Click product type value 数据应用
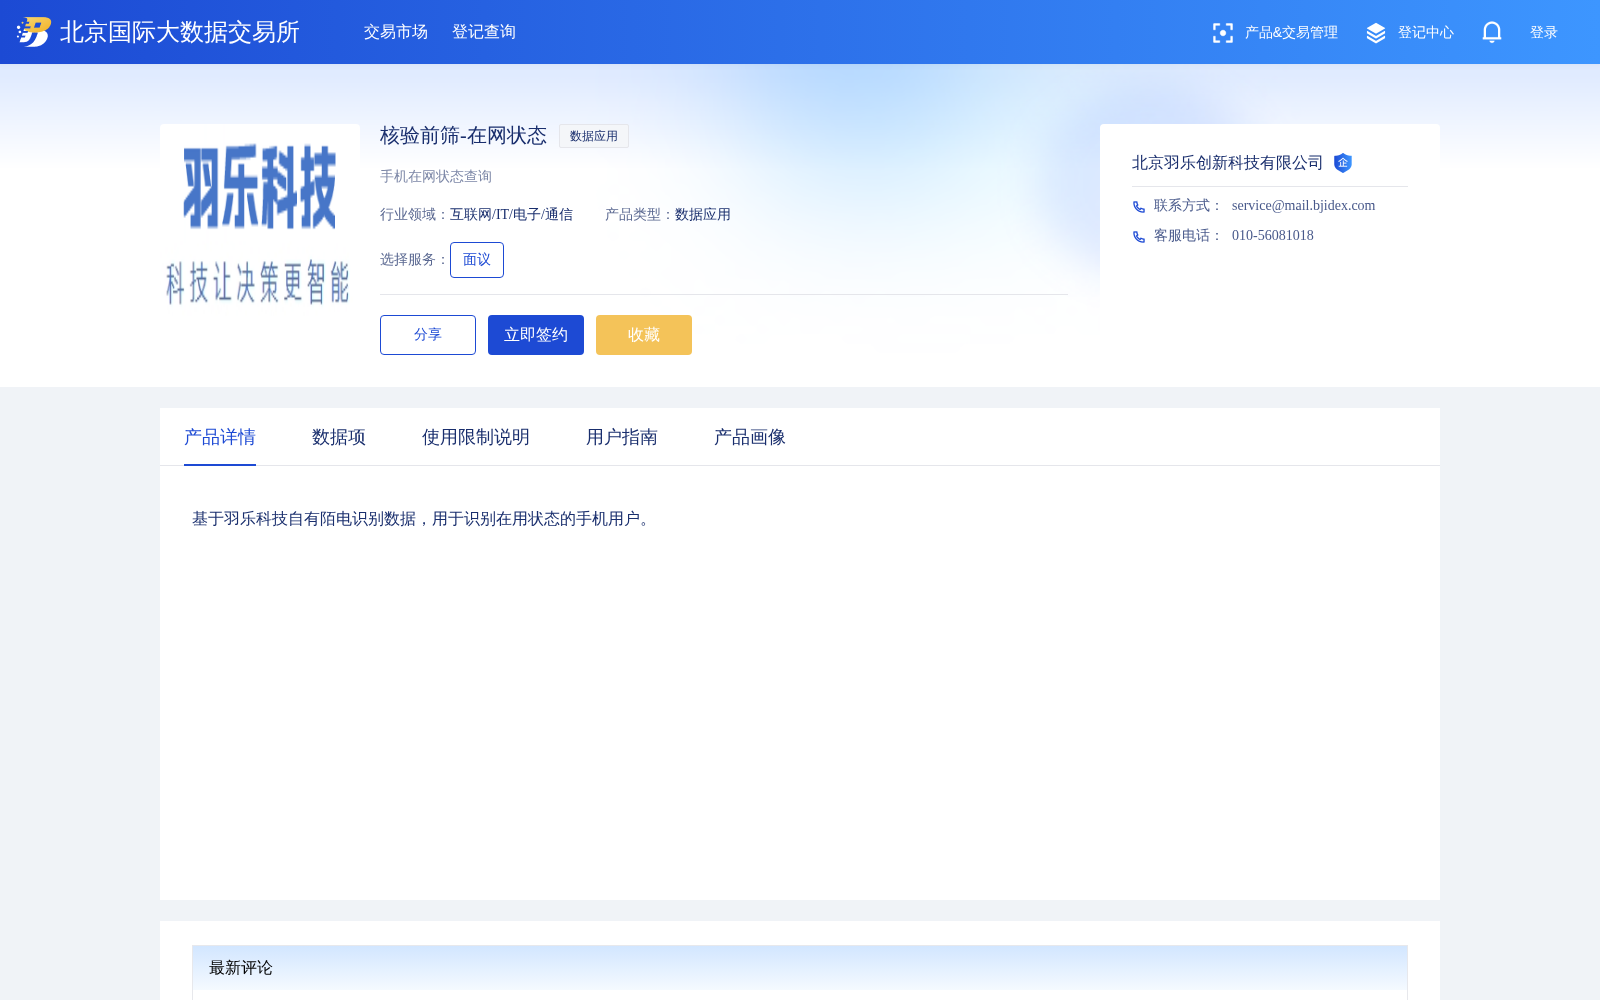1600x1000 pixels. tap(703, 215)
